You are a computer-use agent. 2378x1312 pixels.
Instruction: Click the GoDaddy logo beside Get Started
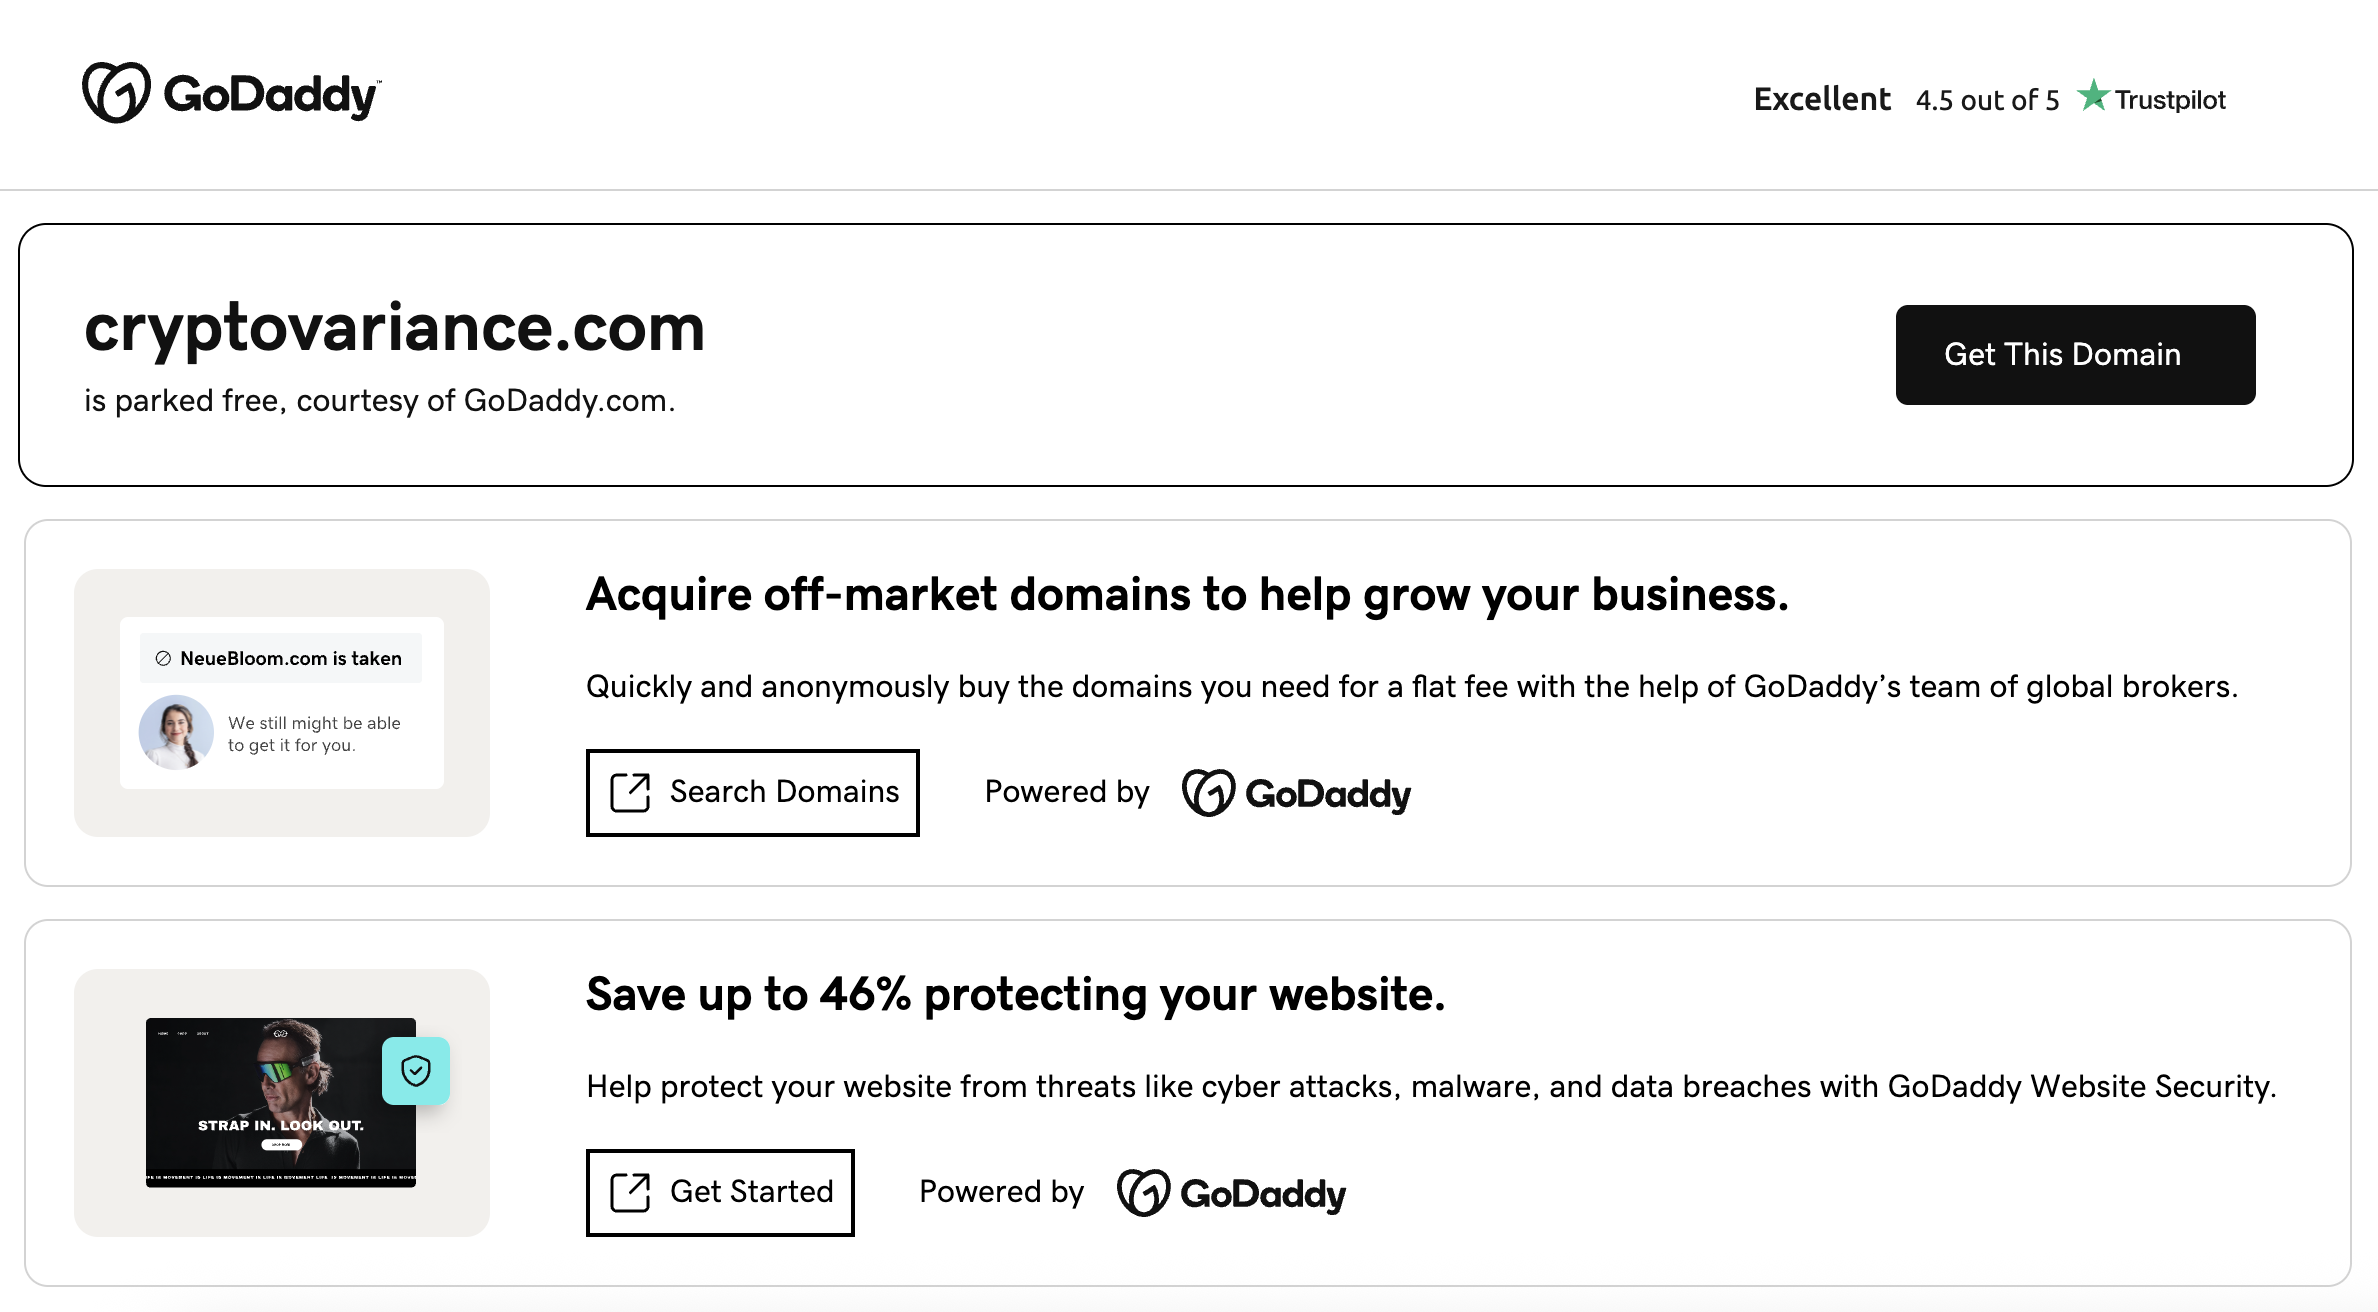tap(1231, 1193)
